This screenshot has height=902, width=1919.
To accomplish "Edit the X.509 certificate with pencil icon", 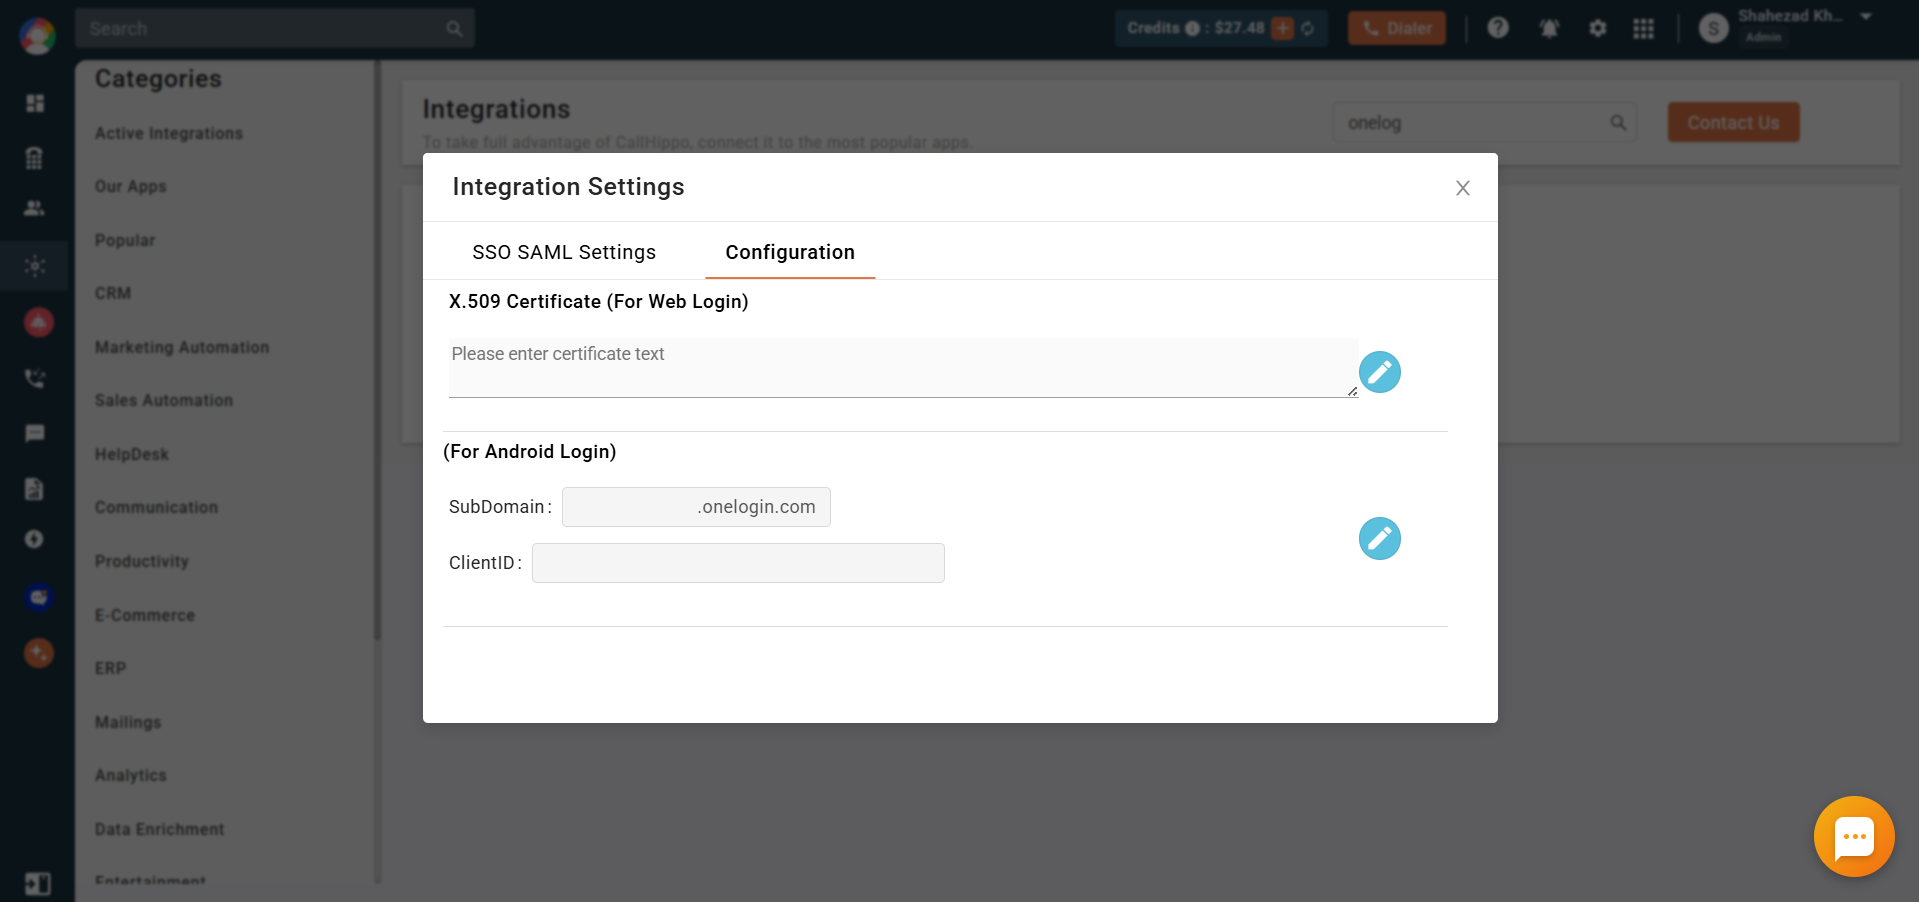I will click(x=1379, y=372).
